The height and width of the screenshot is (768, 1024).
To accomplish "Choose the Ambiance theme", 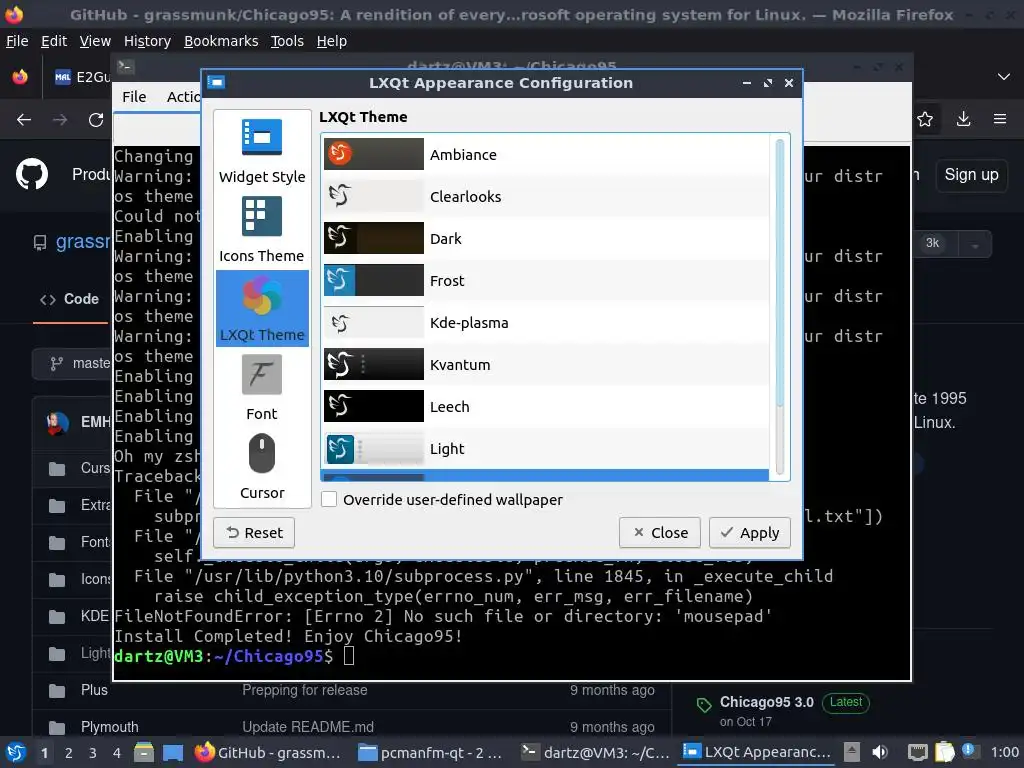I will coord(545,155).
